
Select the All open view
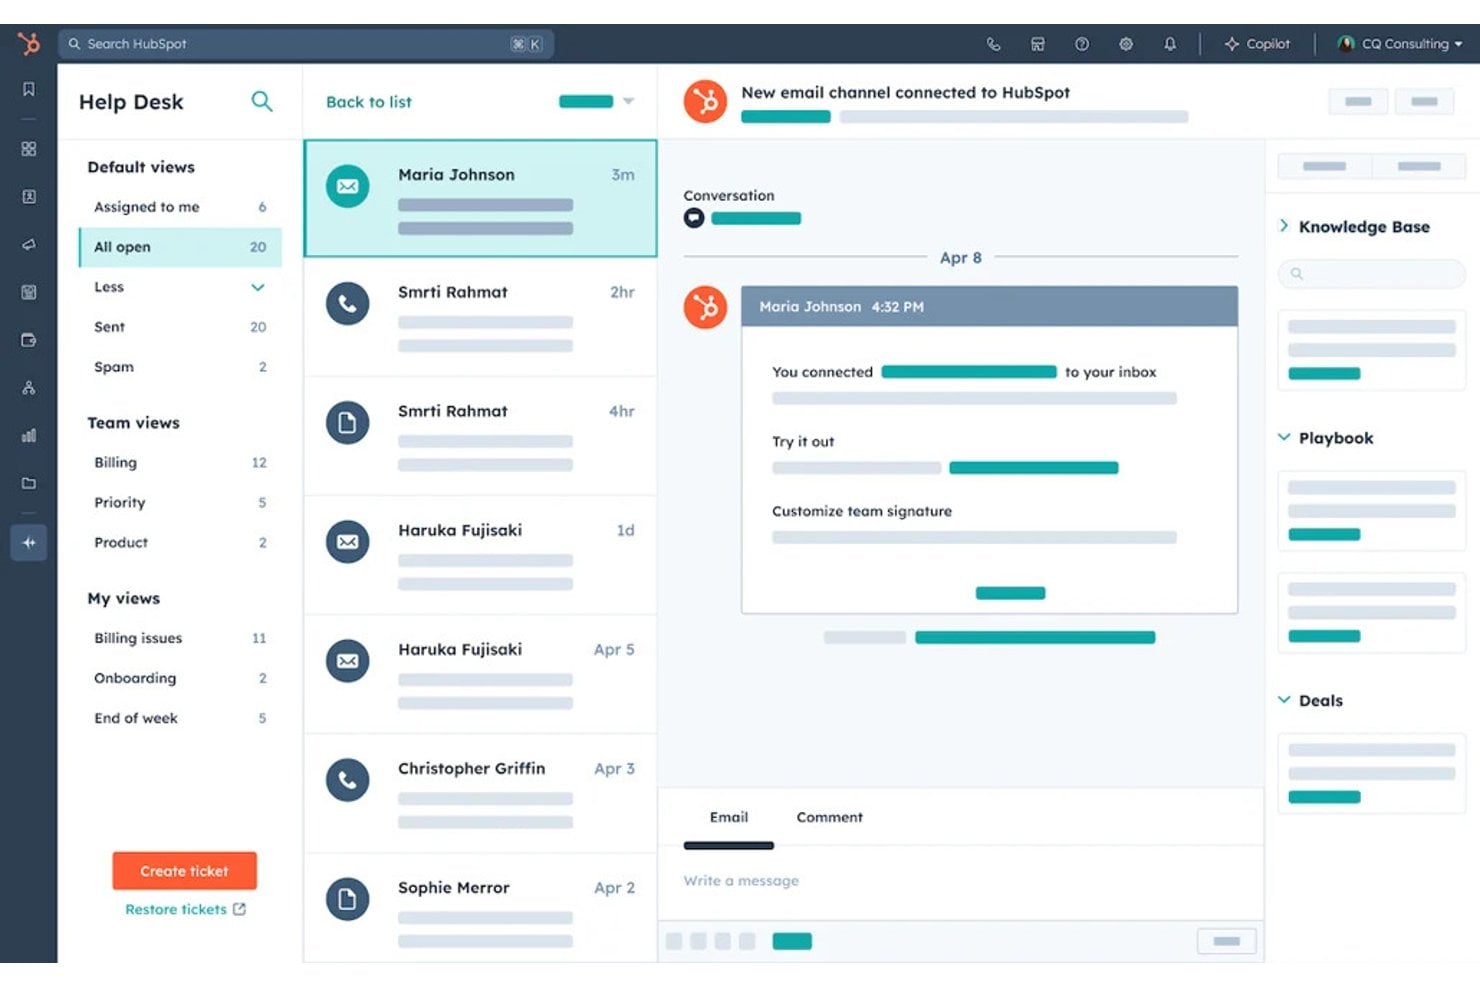coord(180,247)
